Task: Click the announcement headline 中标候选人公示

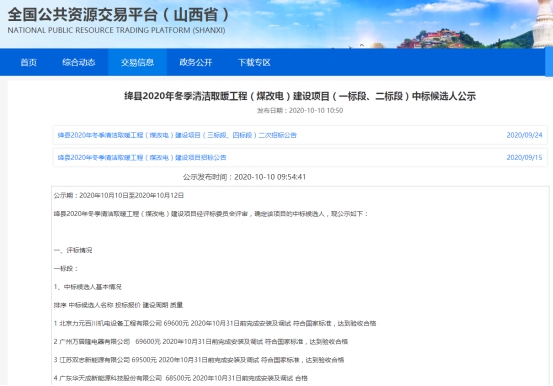Action: pyautogui.click(x=300, y=96)
